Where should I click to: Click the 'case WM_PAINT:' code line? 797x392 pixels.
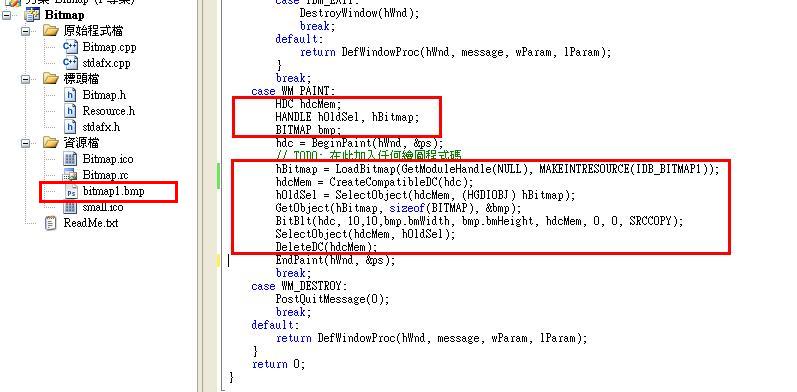tap(293, 92)
